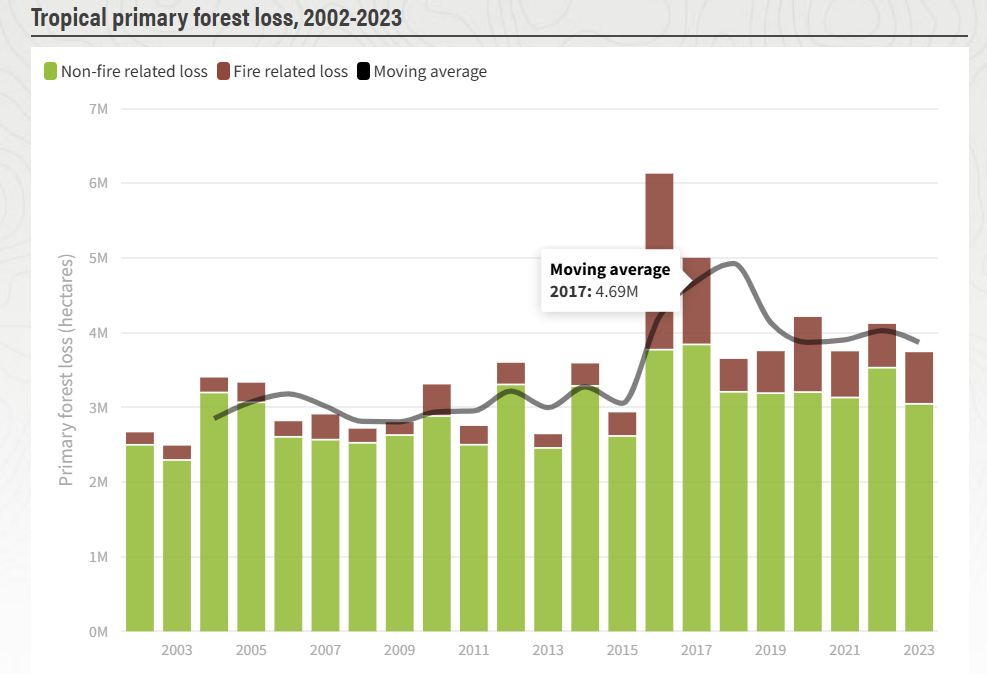
Task: Click the black Moving average legend swatch
Action: point(363,72)
